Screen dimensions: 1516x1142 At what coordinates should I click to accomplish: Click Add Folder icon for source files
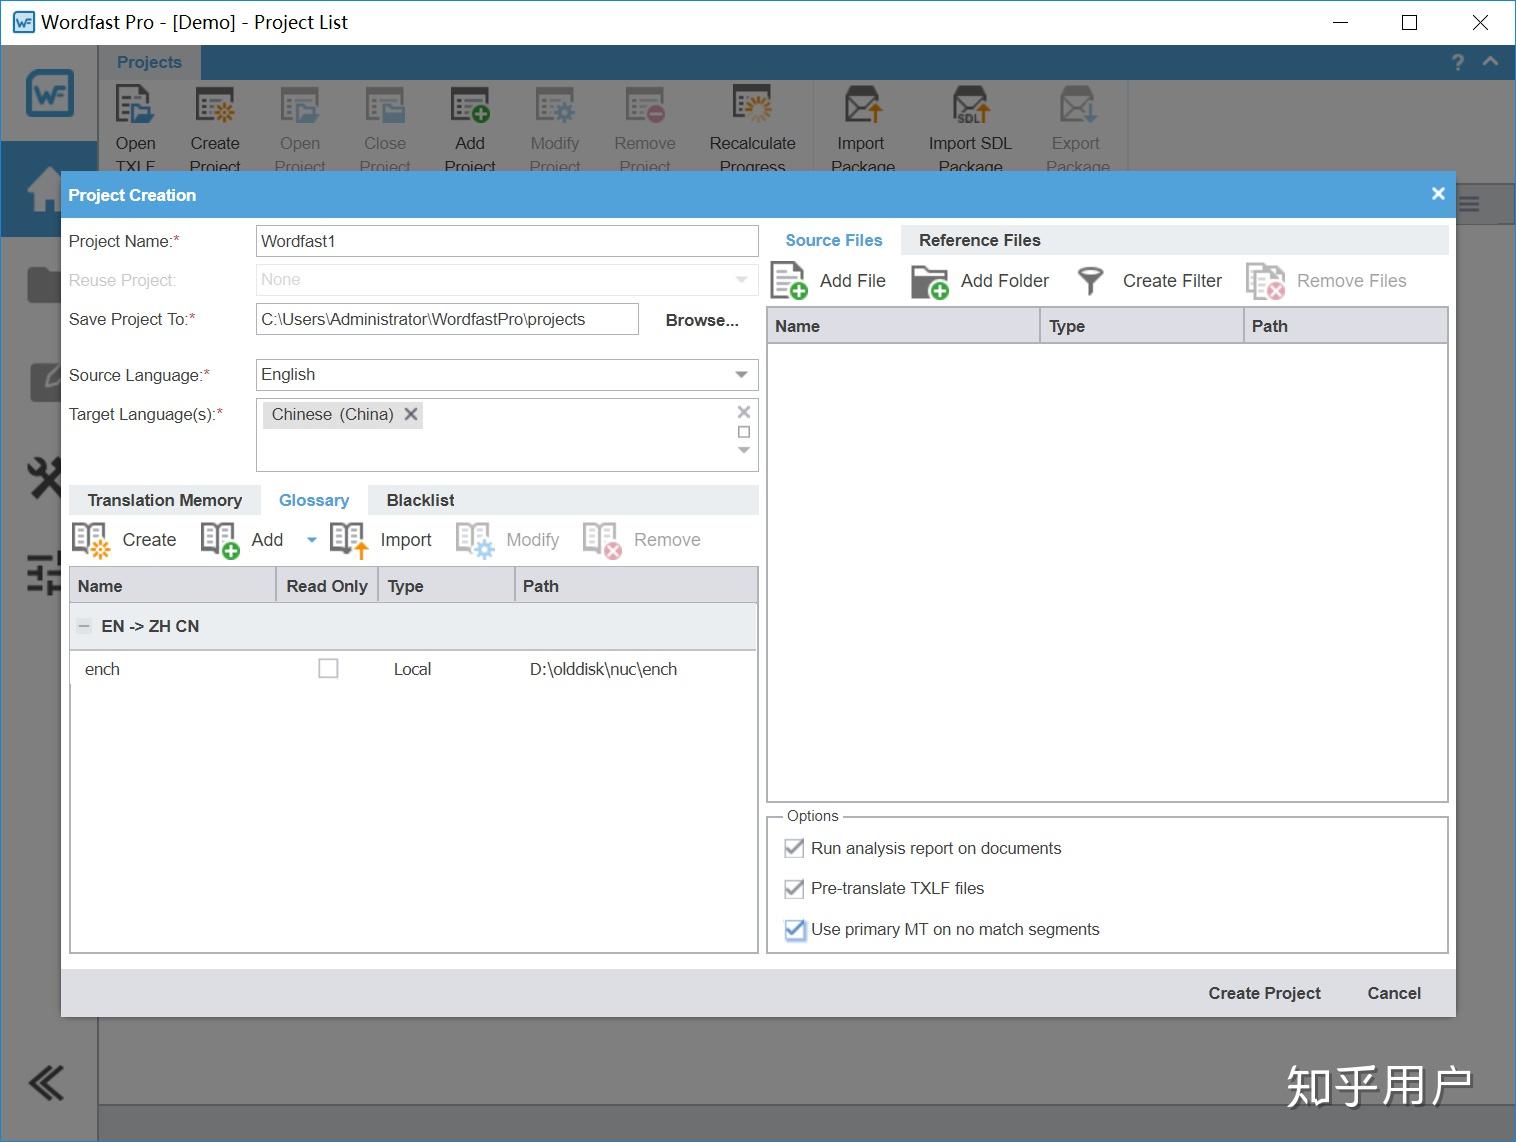coord(930,281)
